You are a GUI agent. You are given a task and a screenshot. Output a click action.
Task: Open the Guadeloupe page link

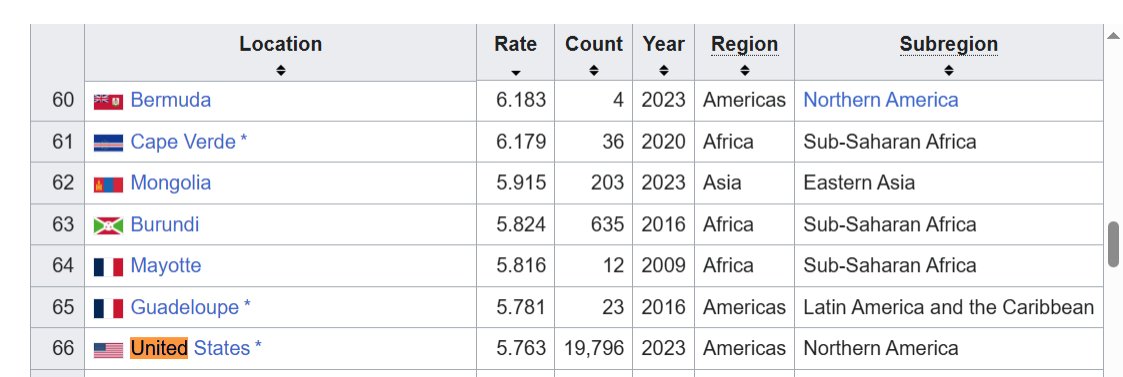185,307
